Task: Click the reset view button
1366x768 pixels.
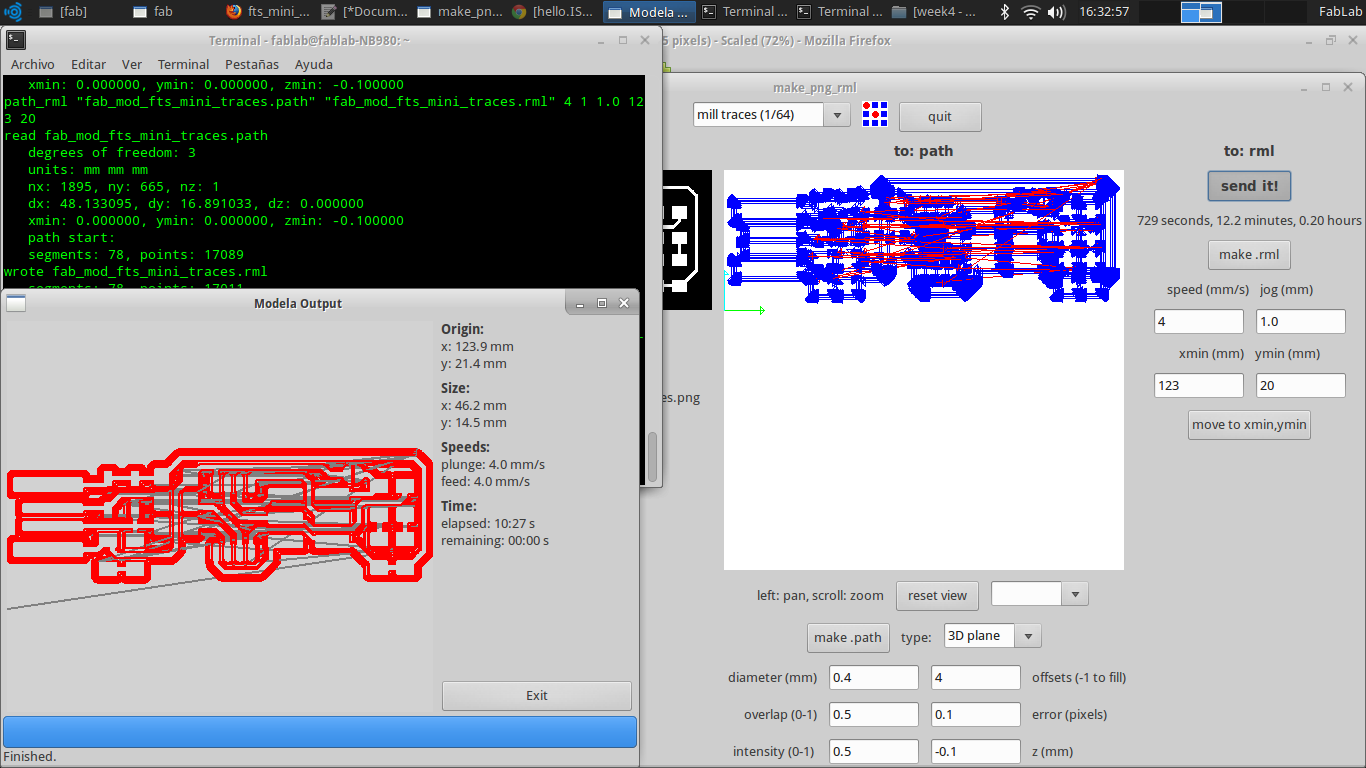Action: tap(937, 595)
